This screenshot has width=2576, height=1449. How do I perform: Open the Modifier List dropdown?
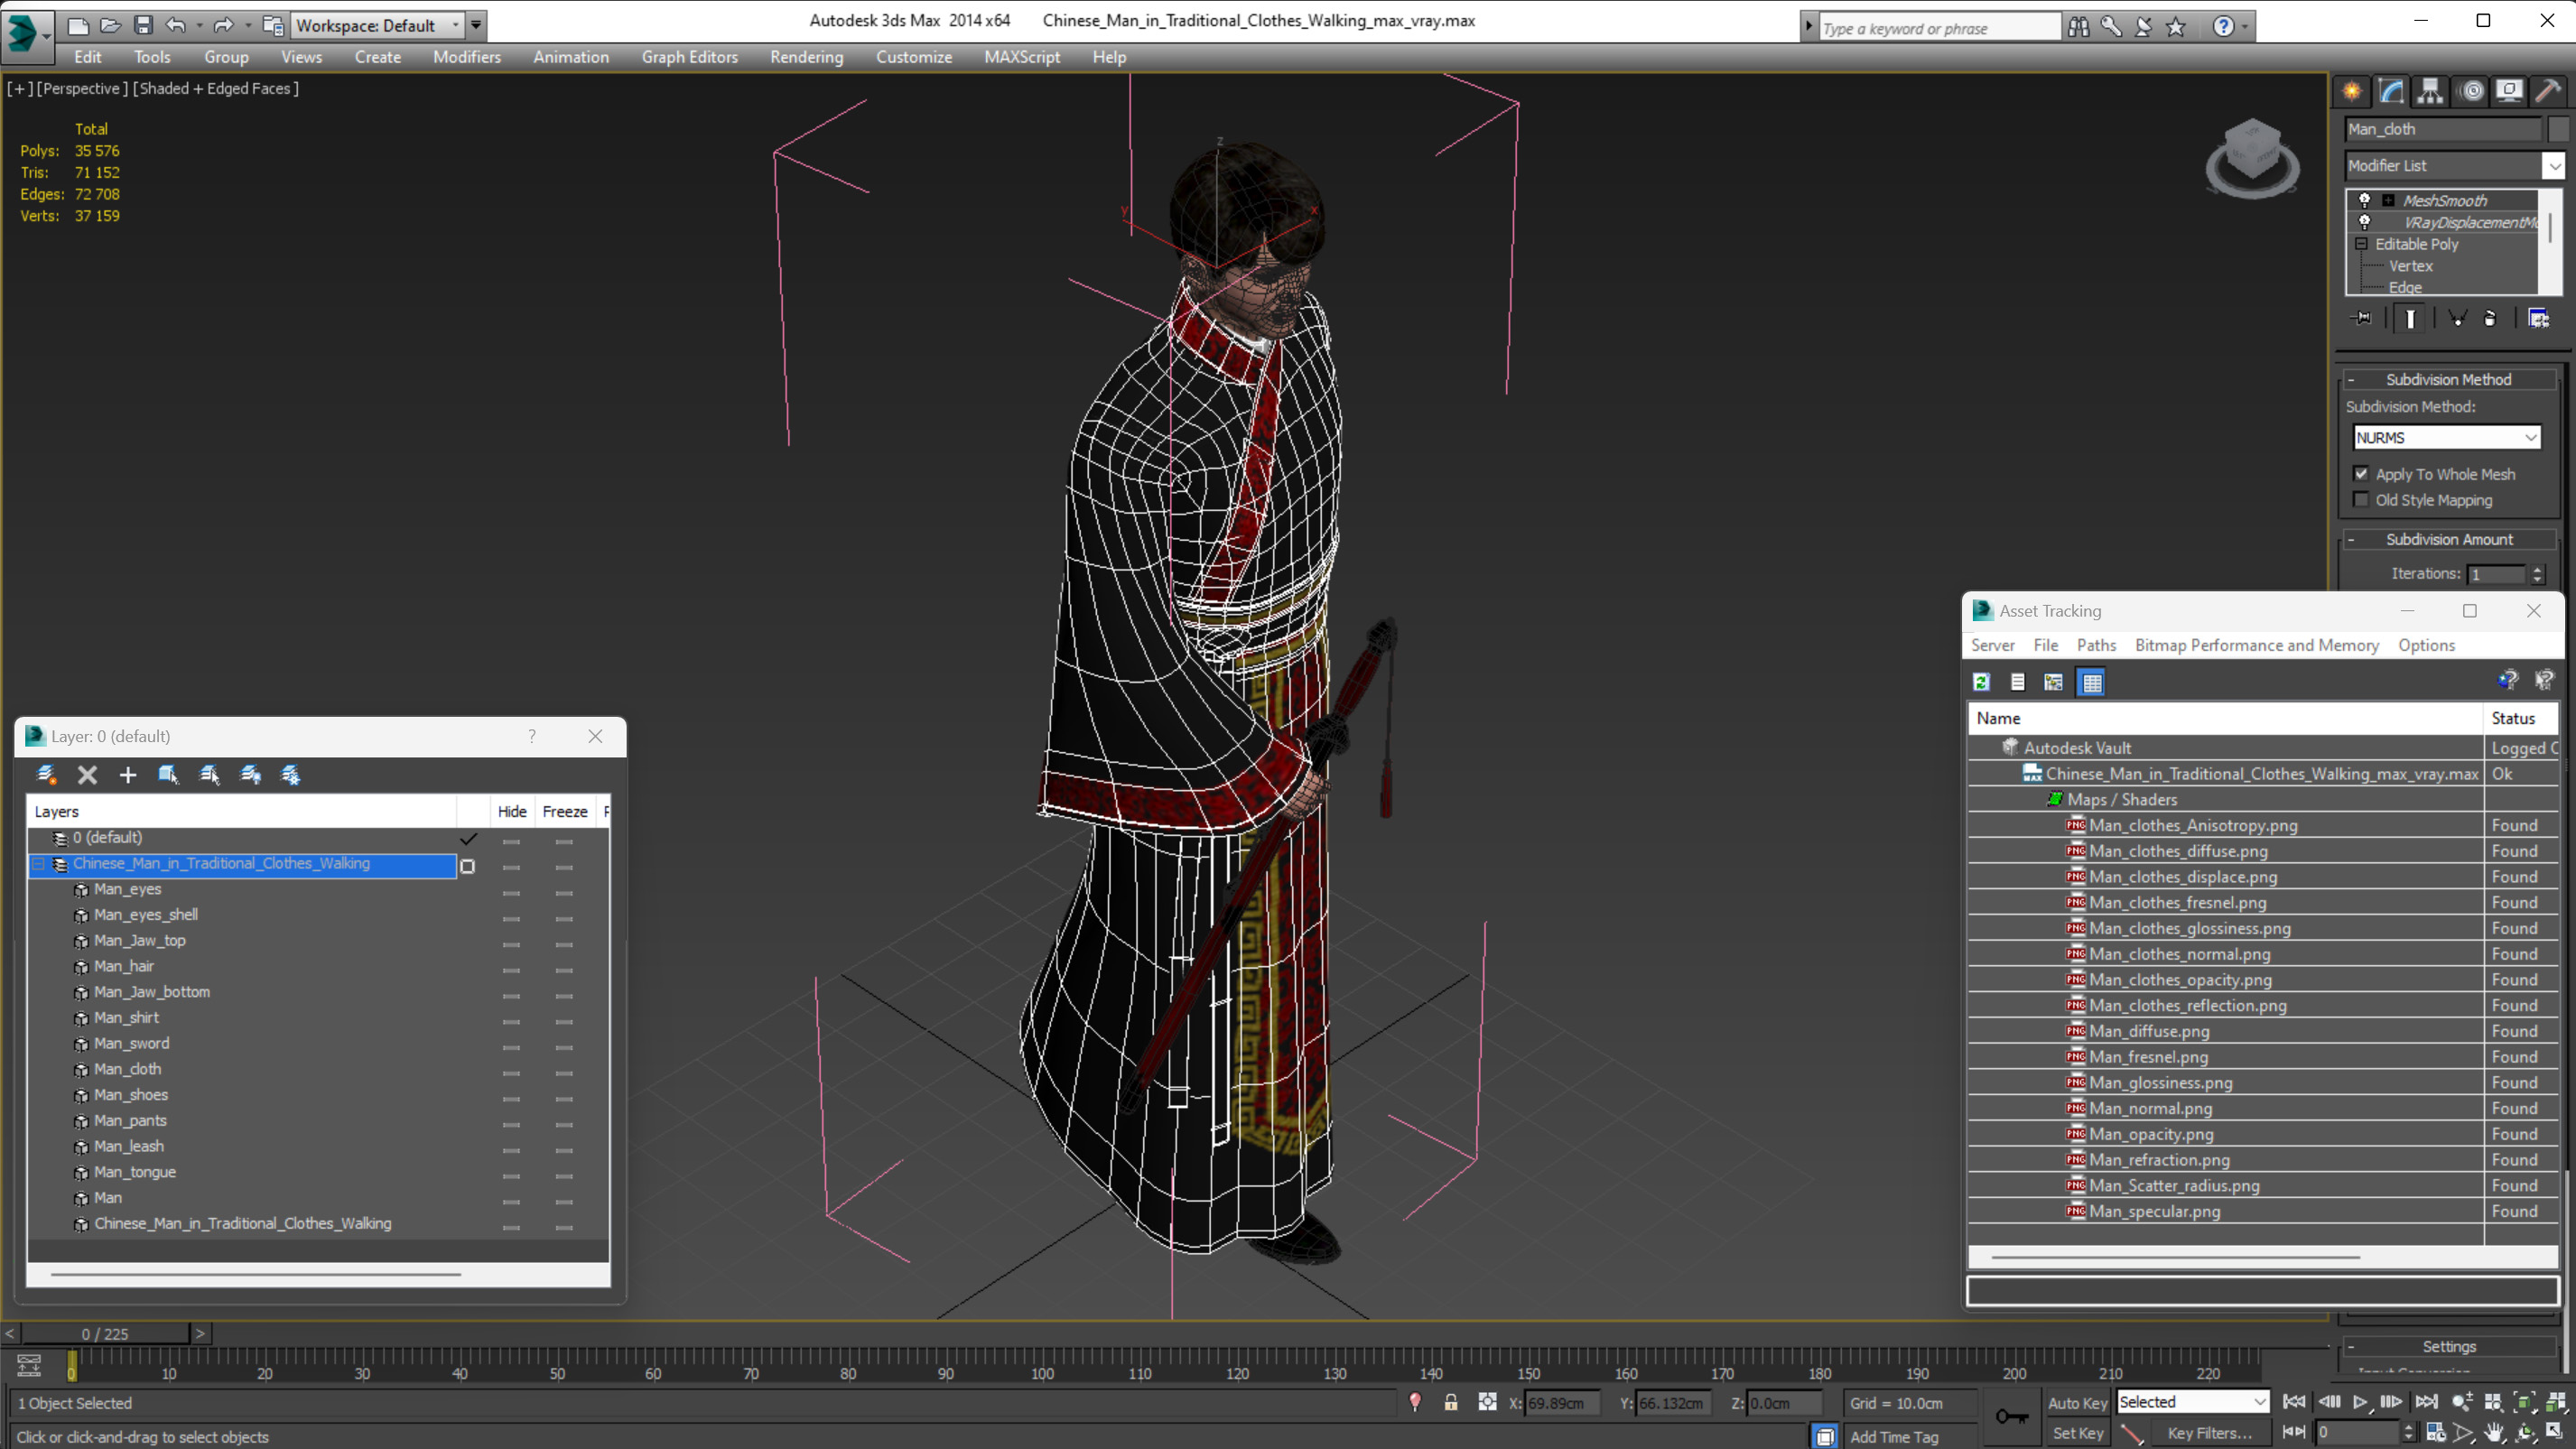2455,166
